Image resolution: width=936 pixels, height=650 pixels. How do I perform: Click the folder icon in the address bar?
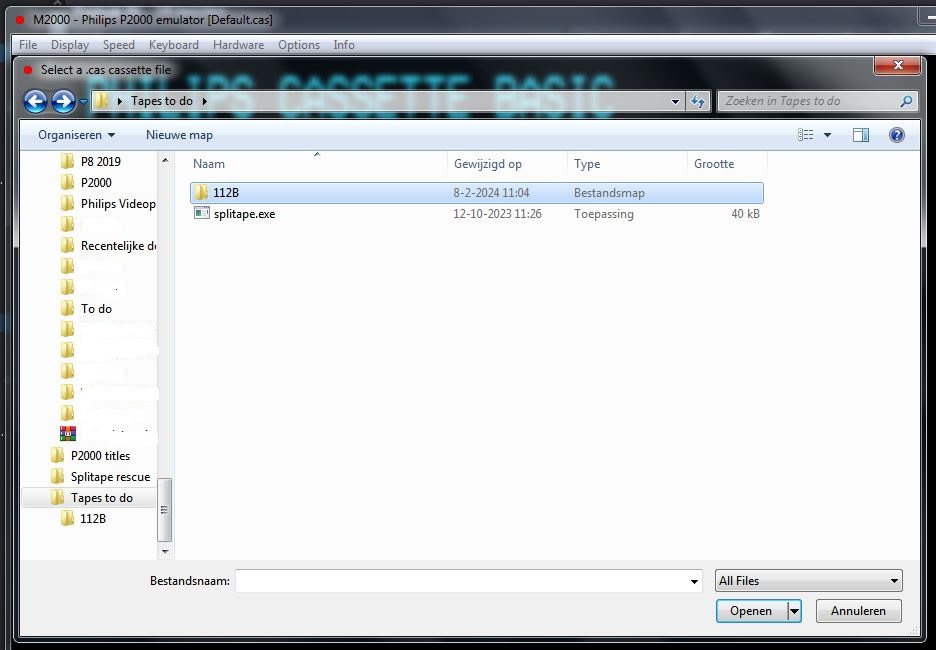click(x=101, y=101)
